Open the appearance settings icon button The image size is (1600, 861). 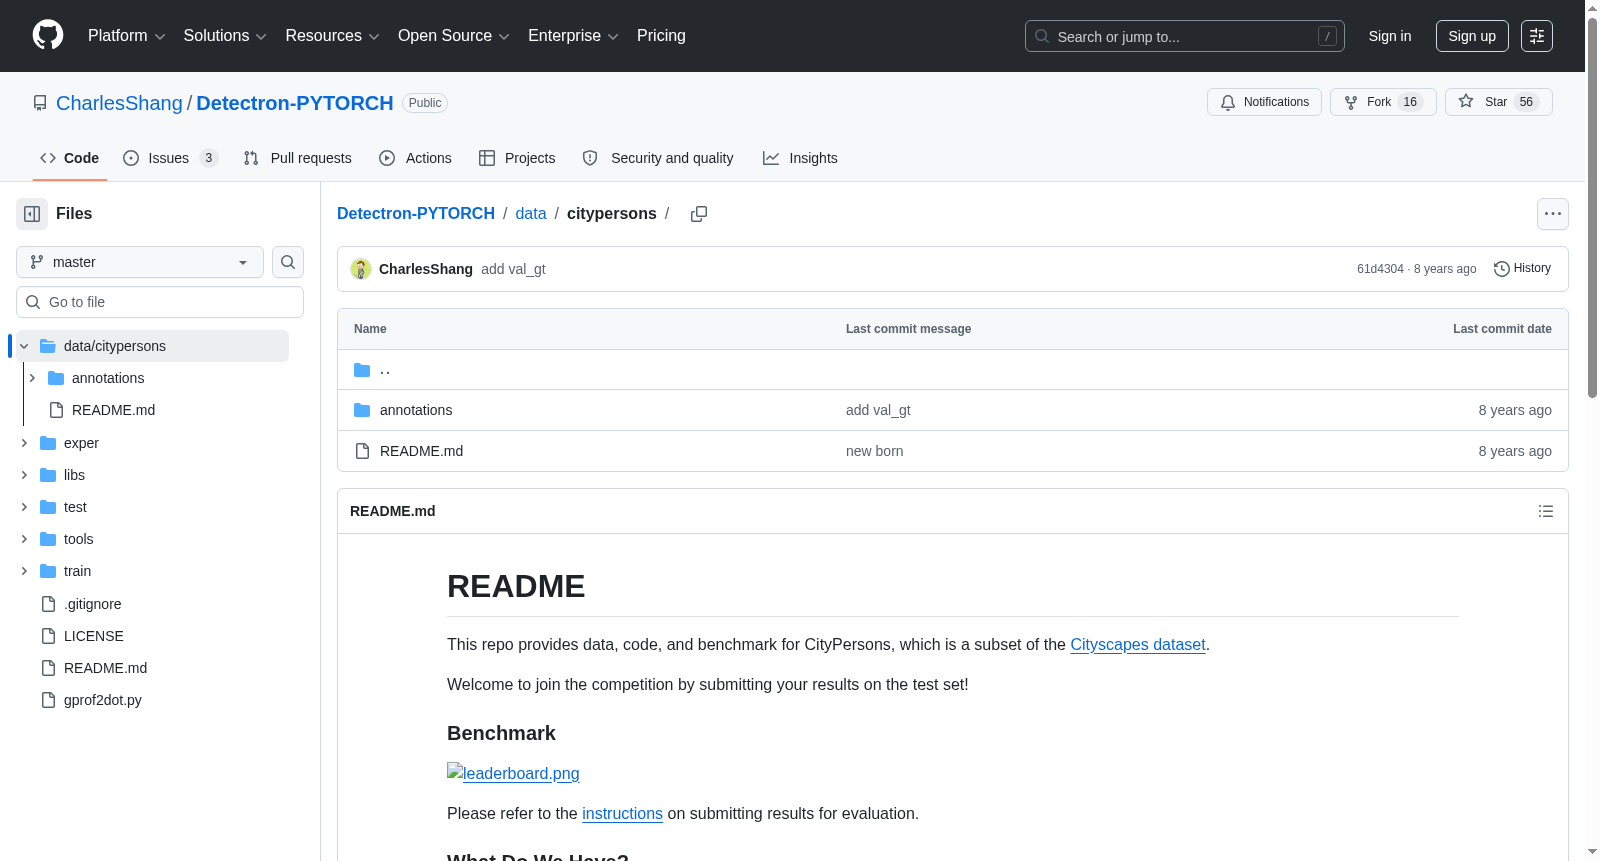pyautogui.click(x=1537, y=36)
